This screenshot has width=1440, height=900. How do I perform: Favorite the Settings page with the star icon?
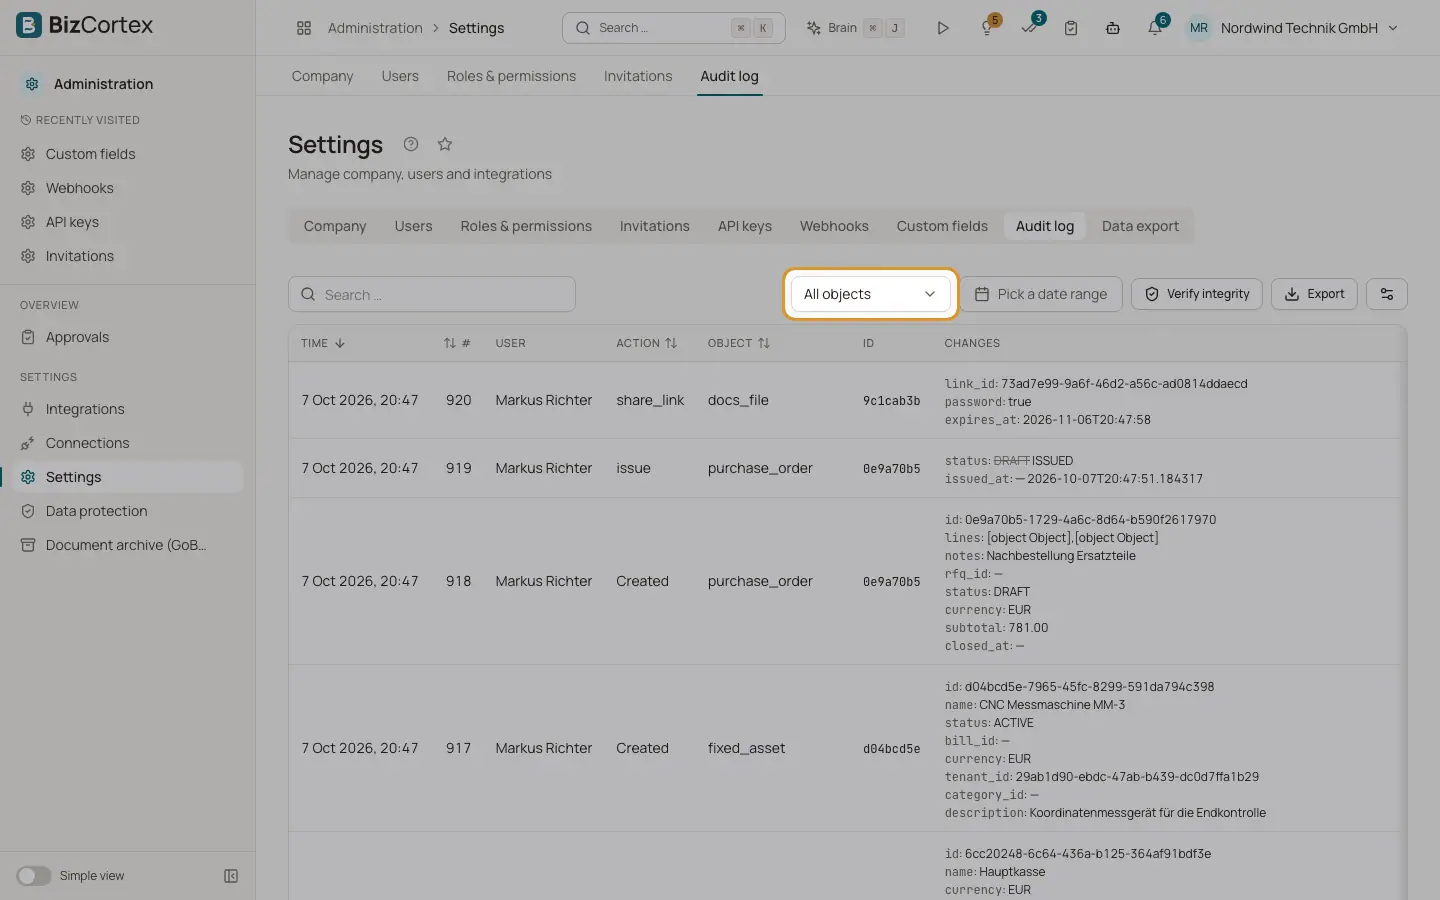tap(445, 144)
